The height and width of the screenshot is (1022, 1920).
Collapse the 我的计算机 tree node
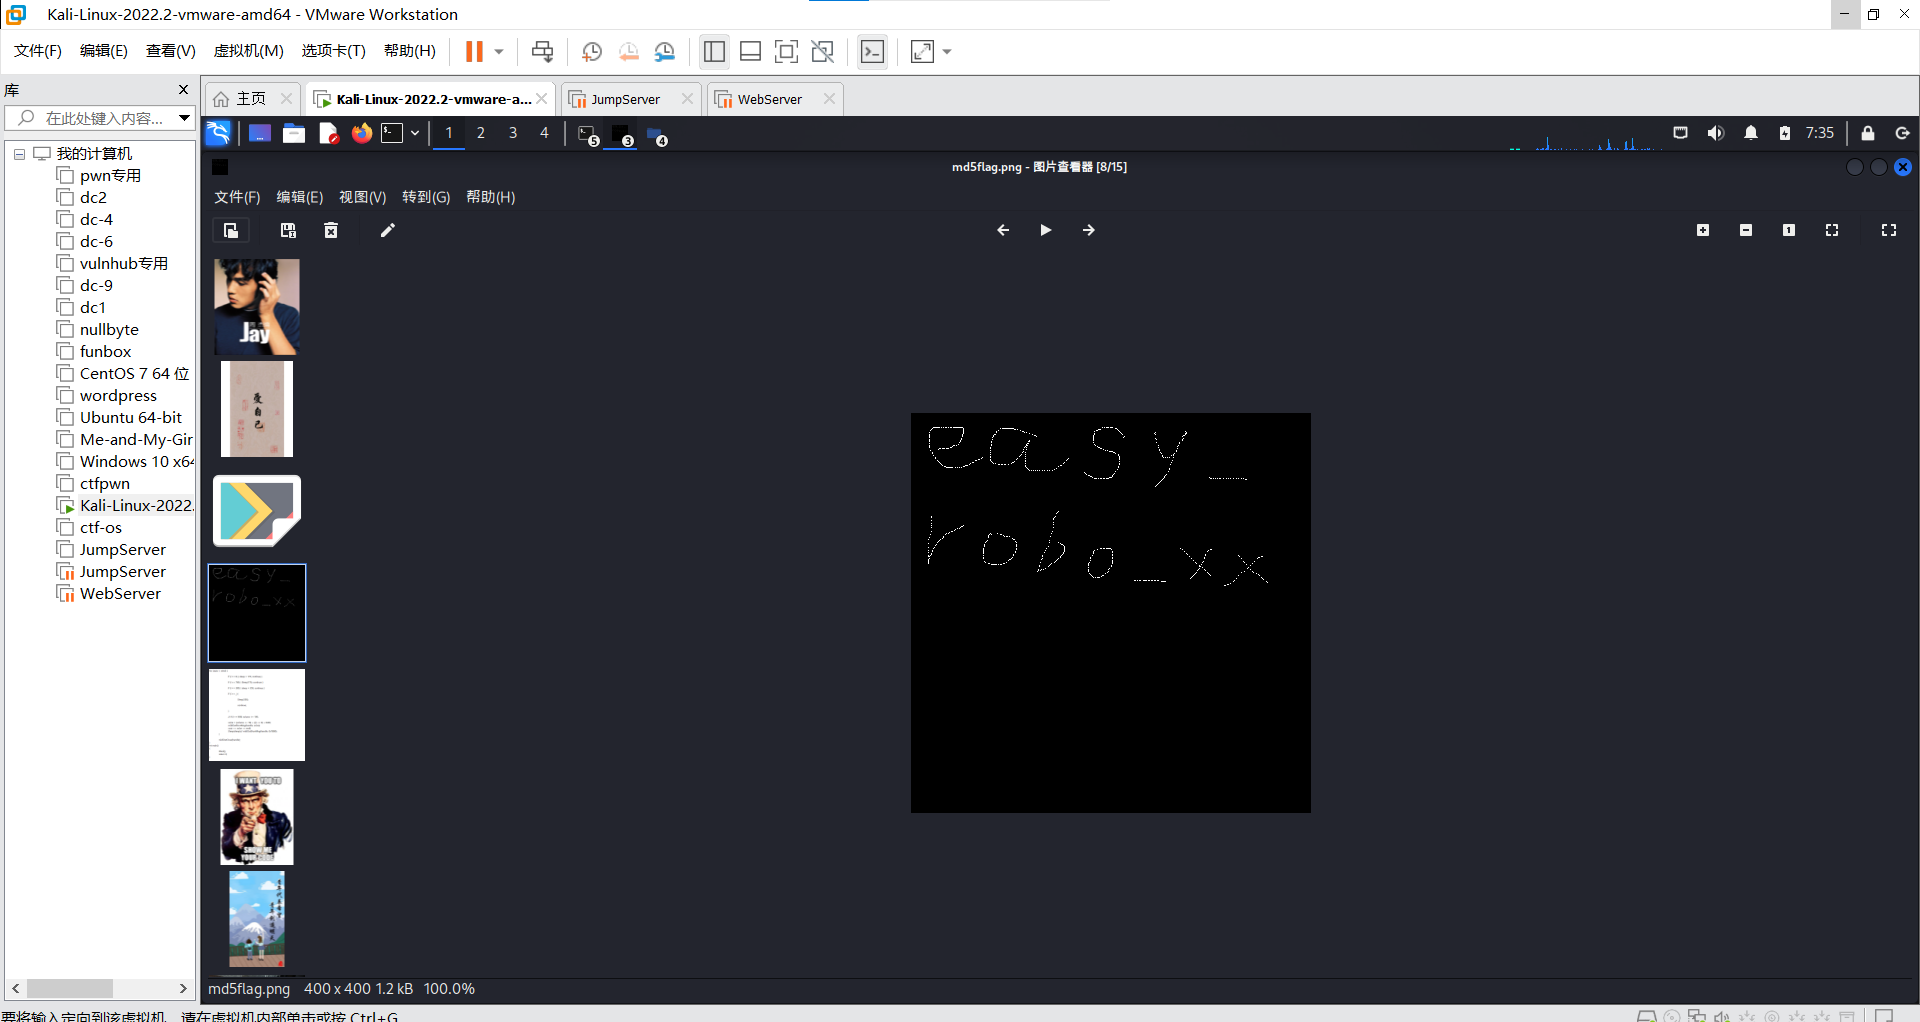19,154
